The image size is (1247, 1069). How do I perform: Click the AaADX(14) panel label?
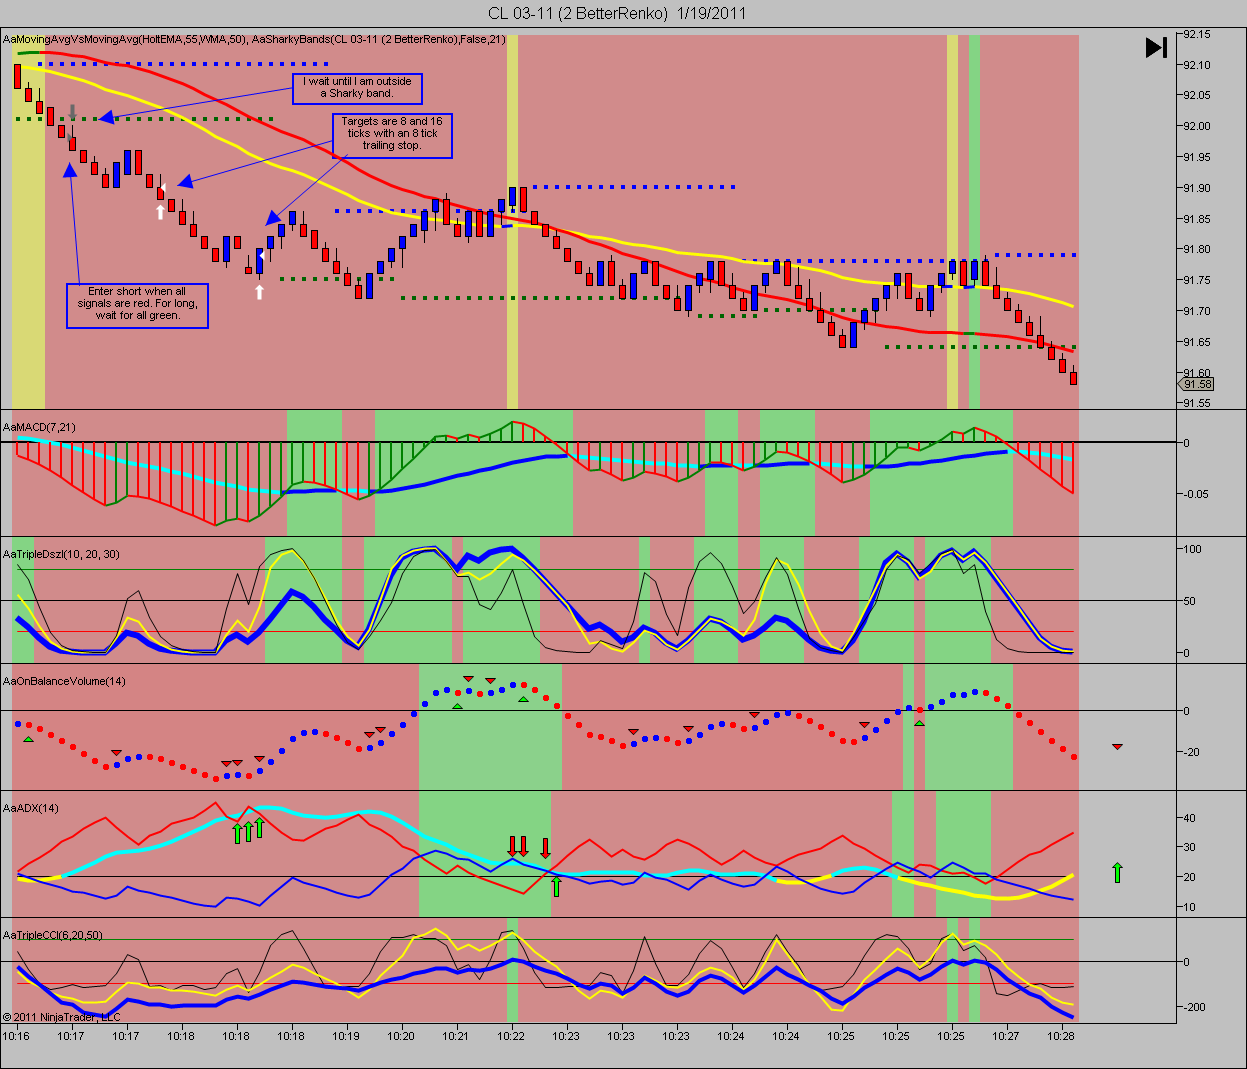[x=31, y=808]
